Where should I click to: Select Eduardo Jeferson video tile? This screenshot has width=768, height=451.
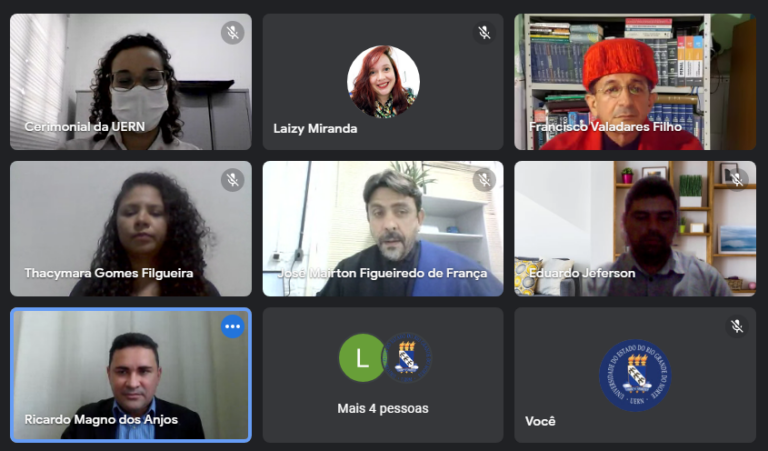(x=635, y=229)
